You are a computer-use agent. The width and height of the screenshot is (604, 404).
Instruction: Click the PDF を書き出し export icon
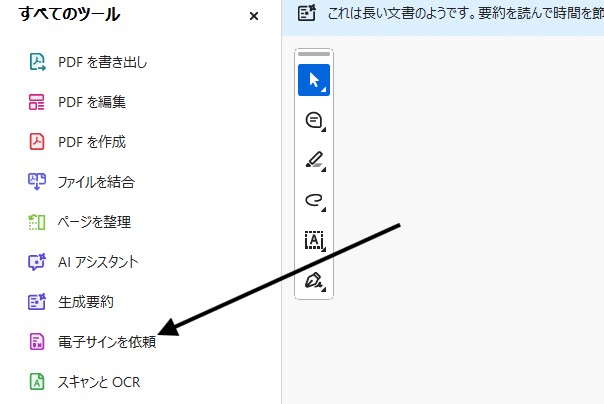(37, 62)
